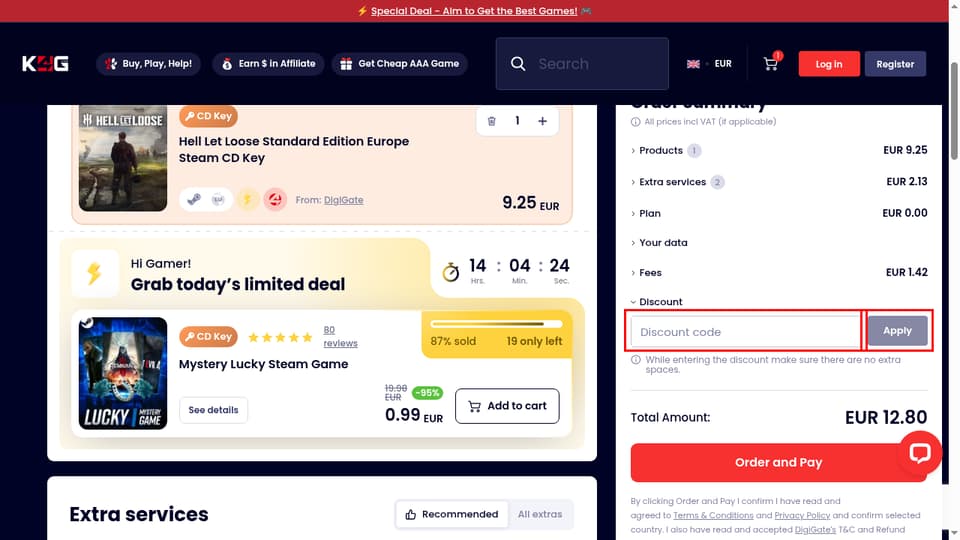Click the Total Amount EUR 12.80 value
The image size is (960, 540).
pyautogui.click(x=886, y=418)
